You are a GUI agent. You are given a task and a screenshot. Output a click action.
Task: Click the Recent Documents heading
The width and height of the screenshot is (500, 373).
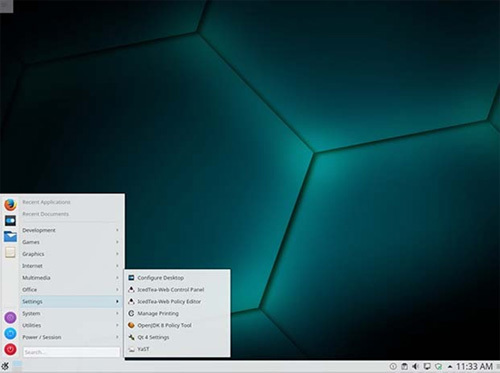click(x=46, y=214)
